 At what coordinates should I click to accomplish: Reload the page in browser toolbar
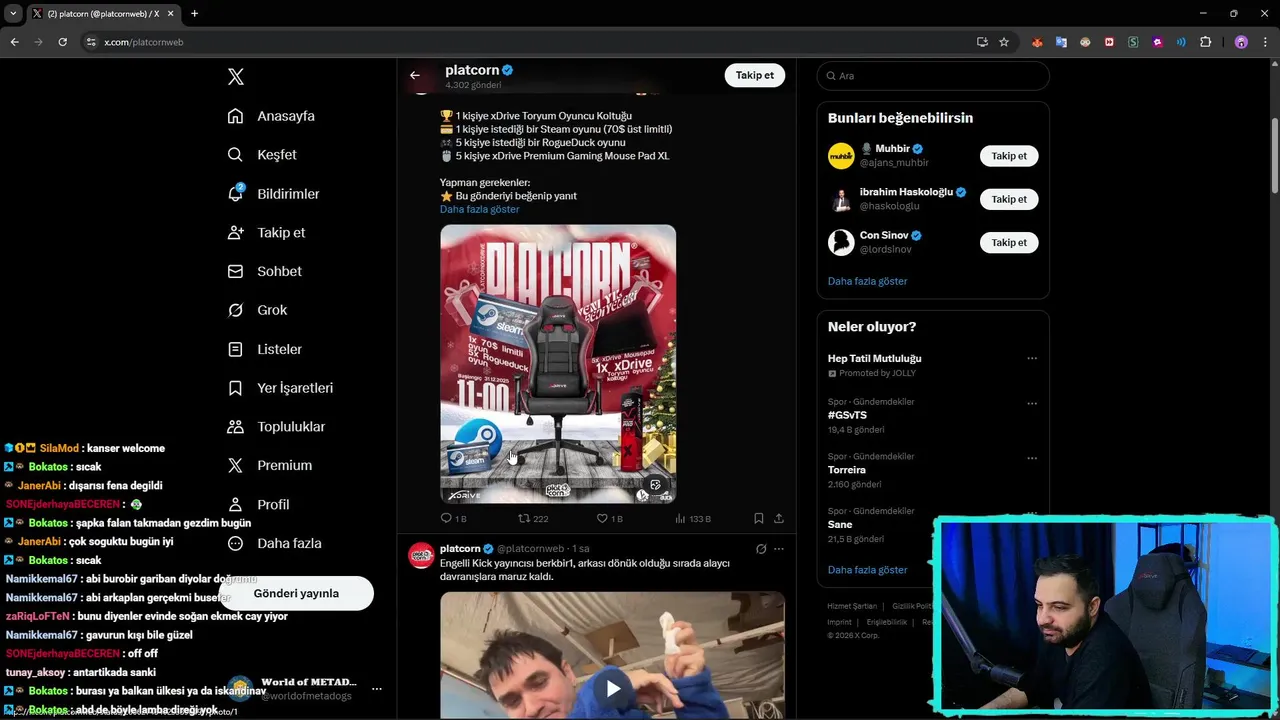click(x=62, y=42)
